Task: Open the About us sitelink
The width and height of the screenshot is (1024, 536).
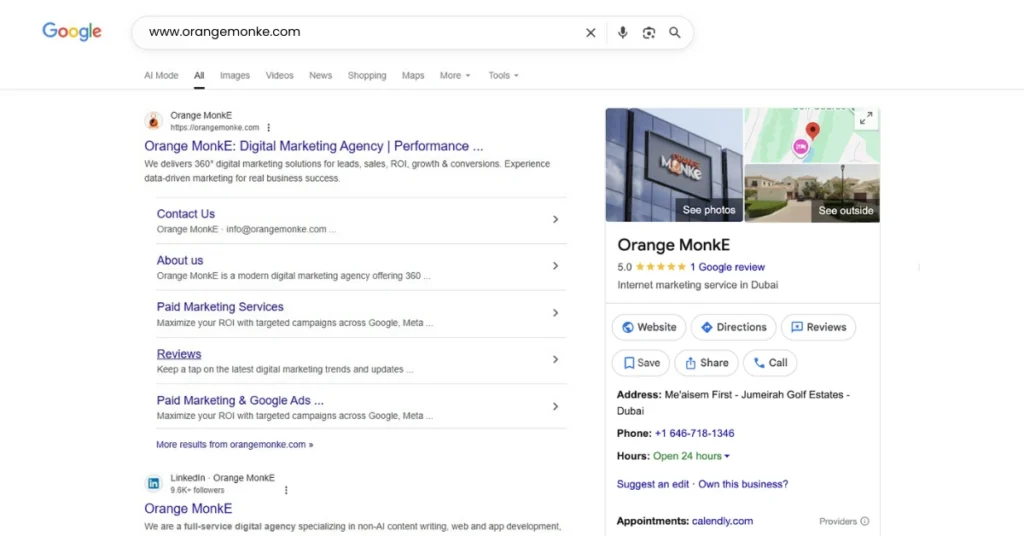Action: pyautogui.click(x=180, y=260)
